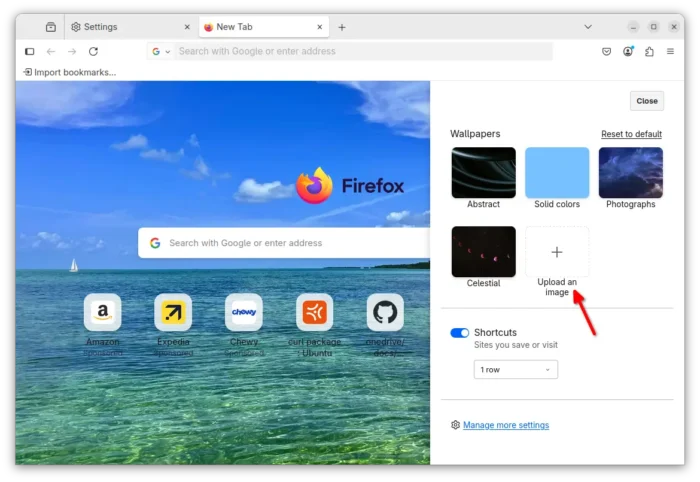Open the Extensions puzzle icon
This screenshot has width=700, height=482.
point(649,51)
